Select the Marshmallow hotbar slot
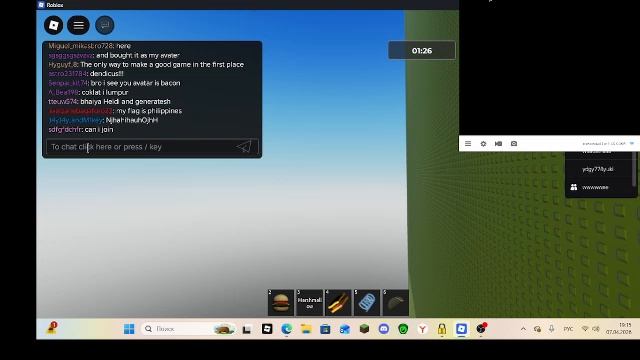Viewport: 640px width, 360px height. (309, 302)
